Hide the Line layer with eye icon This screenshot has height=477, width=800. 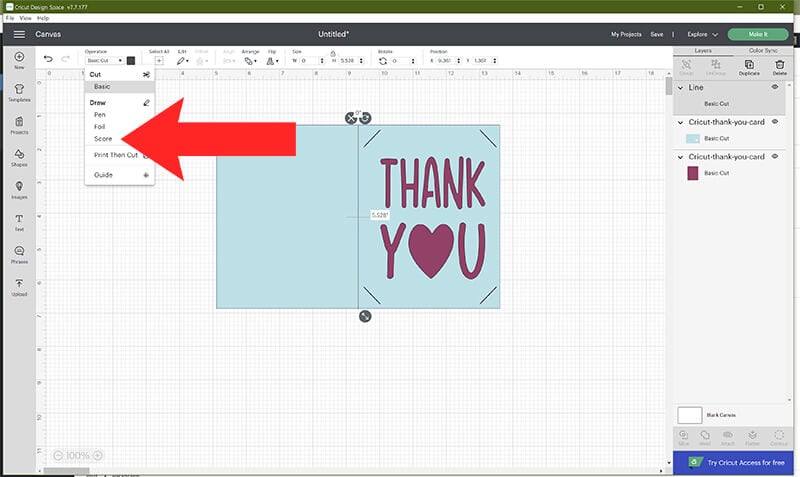coord(775,87)
